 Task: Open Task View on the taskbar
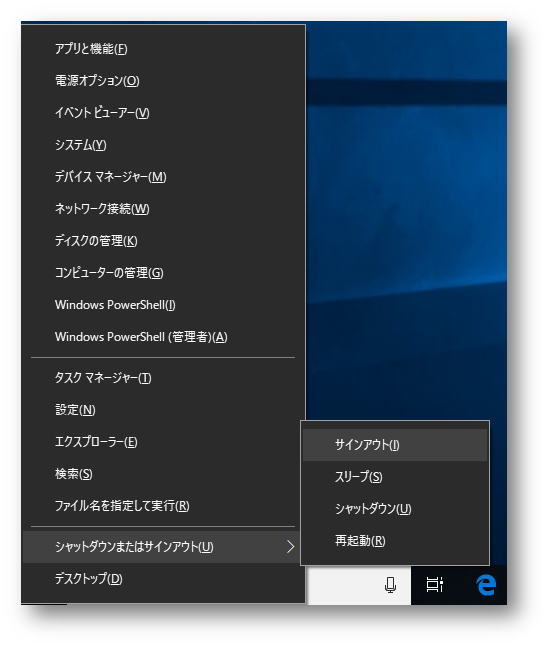click(434, 585)
